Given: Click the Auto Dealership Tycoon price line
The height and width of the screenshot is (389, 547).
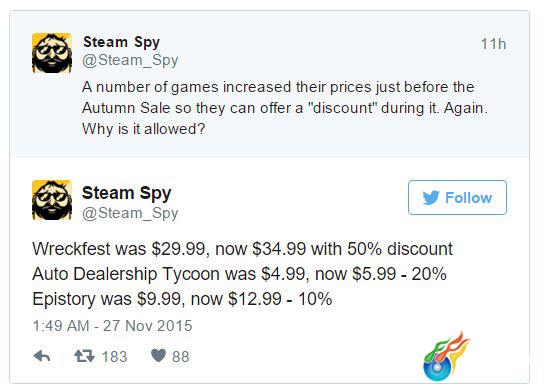Looking at the screenshot, I should tap(239, 274).
